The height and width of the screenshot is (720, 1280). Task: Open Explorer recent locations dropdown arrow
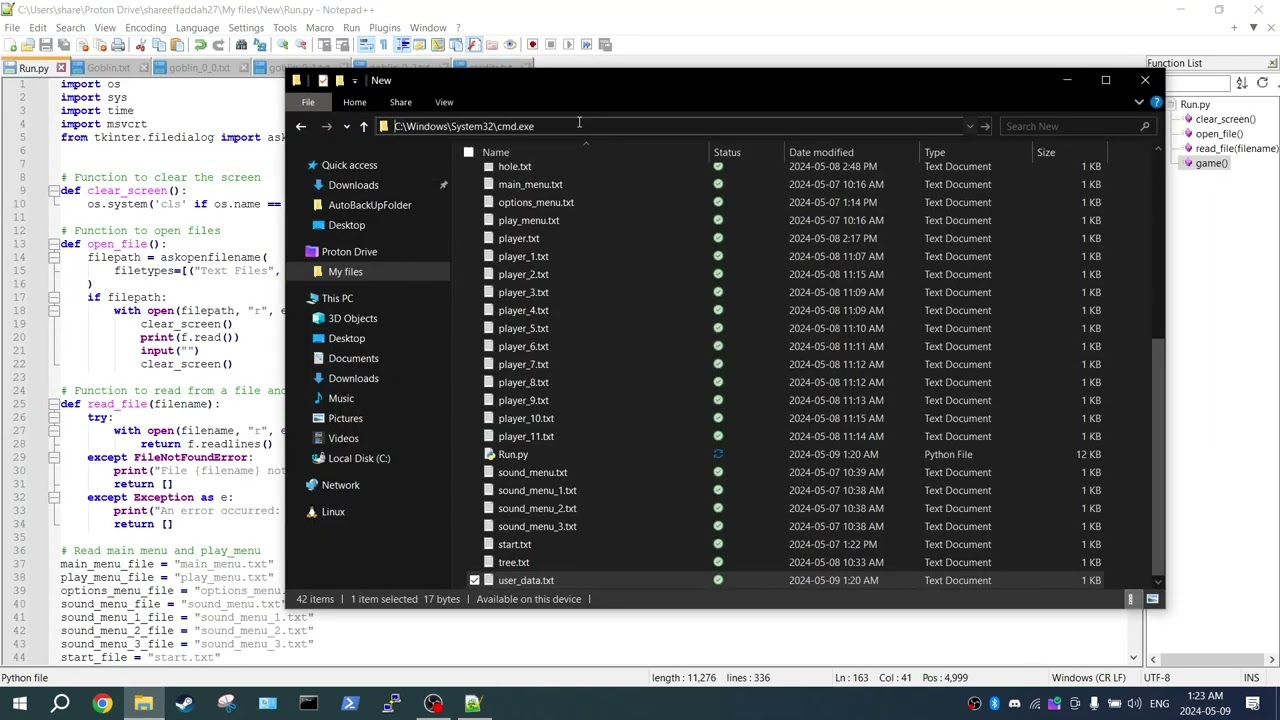(x=346, y=126)
